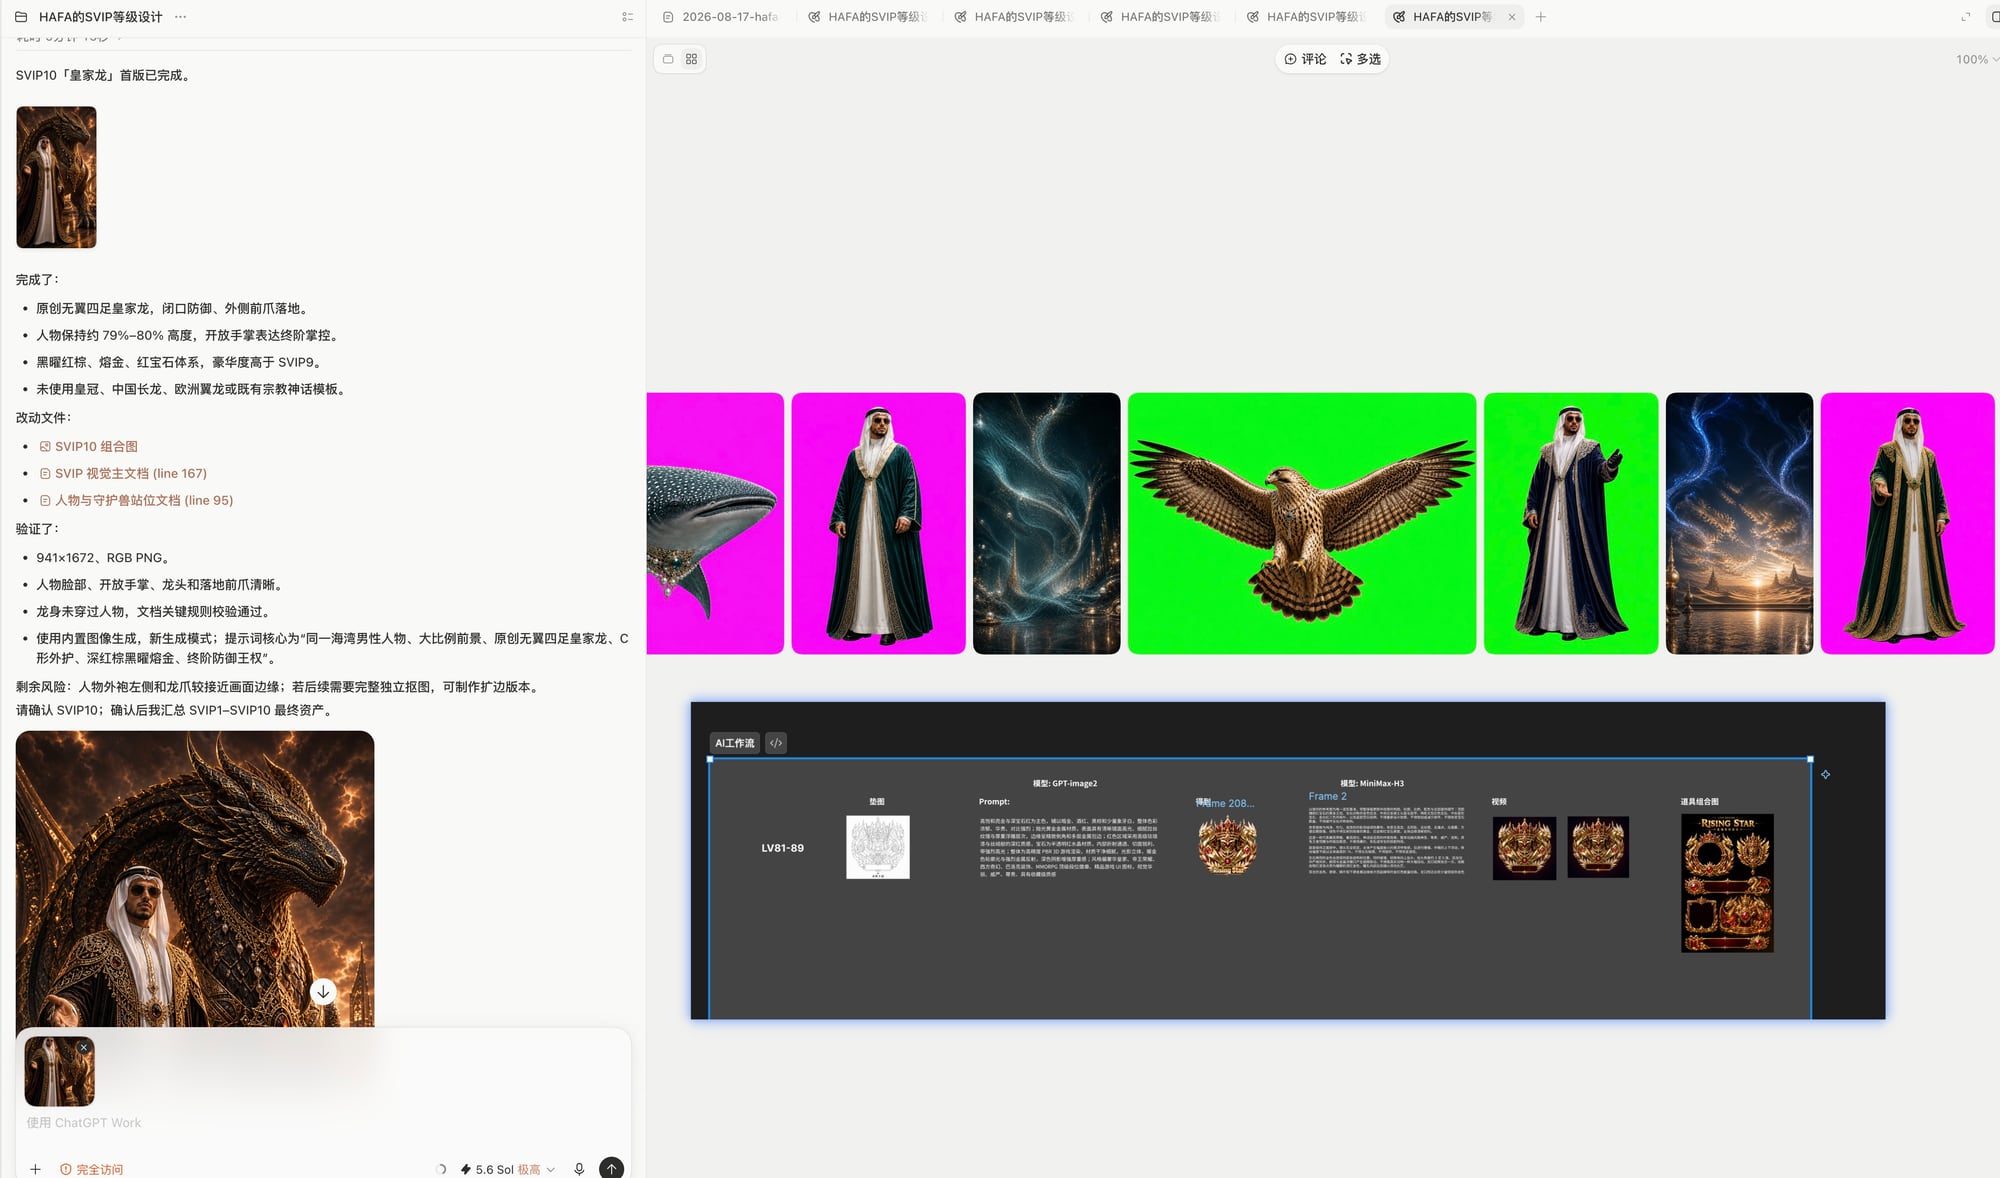This screenshot has width=2000, height=1178.
Task: Toggle 多选 multi-select mode
Action: click(1360, 59)
